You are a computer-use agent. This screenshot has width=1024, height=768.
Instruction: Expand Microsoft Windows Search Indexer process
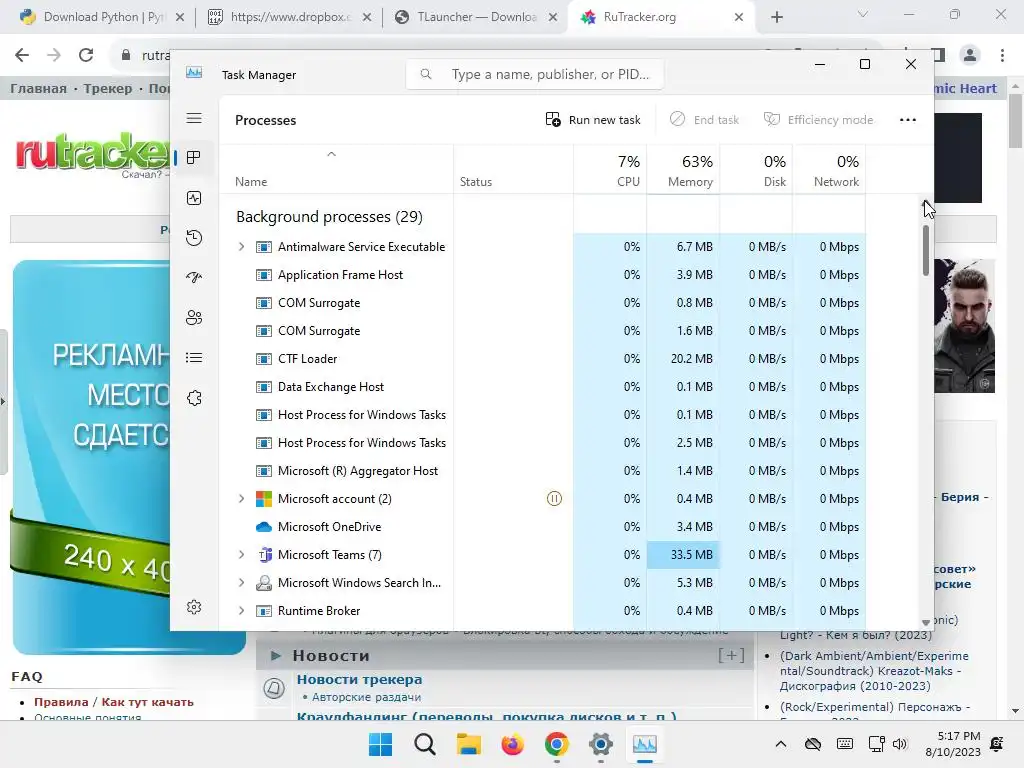click(x=241, y=583)
